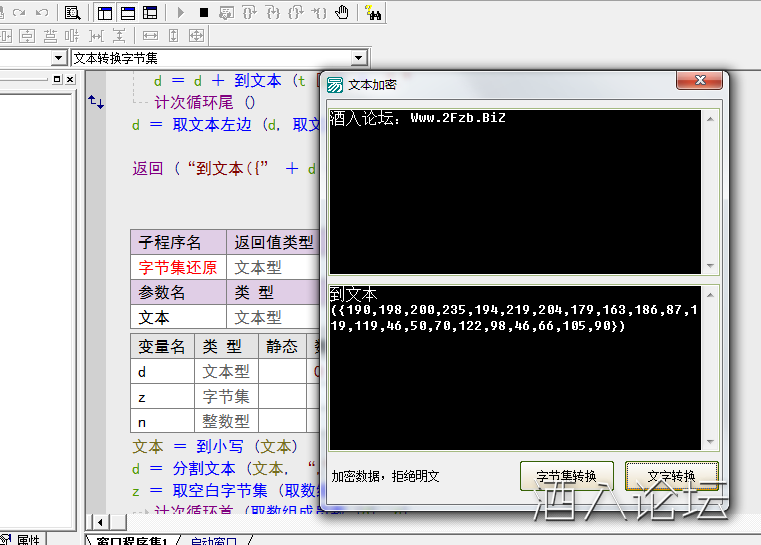Close the left side panel

coord(69,79)
